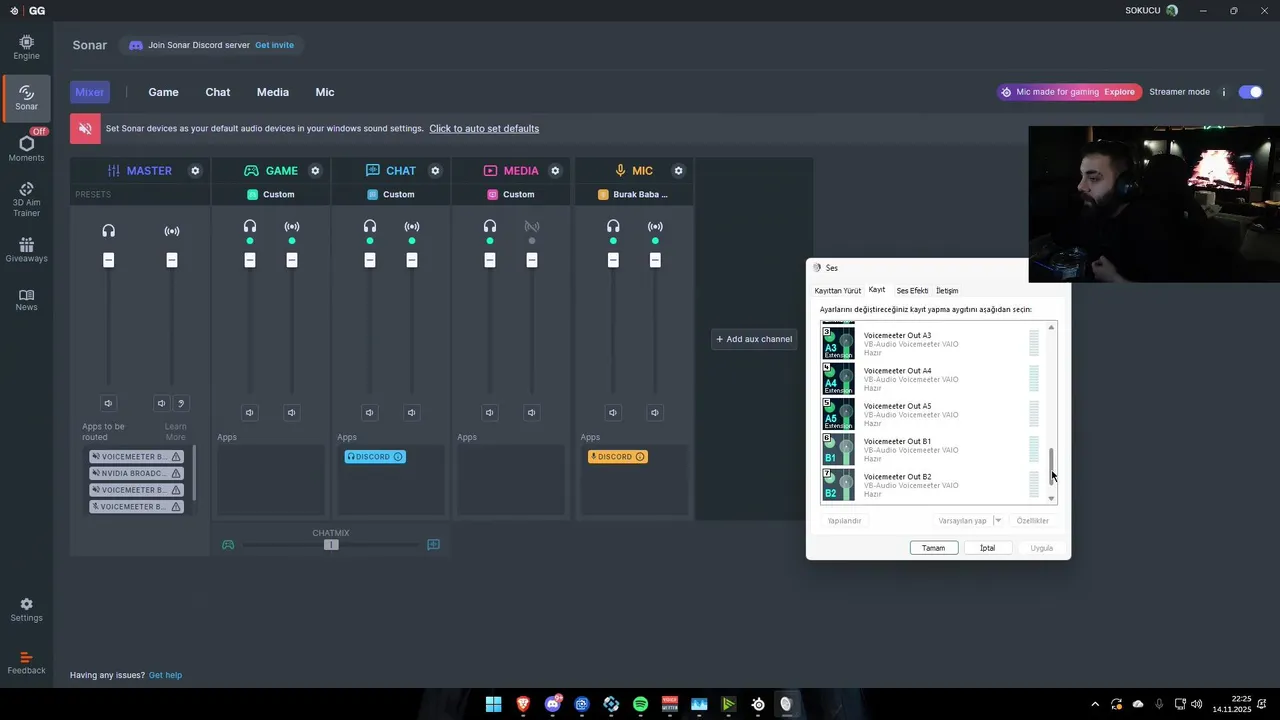Toggle MEDIA headphone monitoring
Screen dimensions: 1280x720
490,227
